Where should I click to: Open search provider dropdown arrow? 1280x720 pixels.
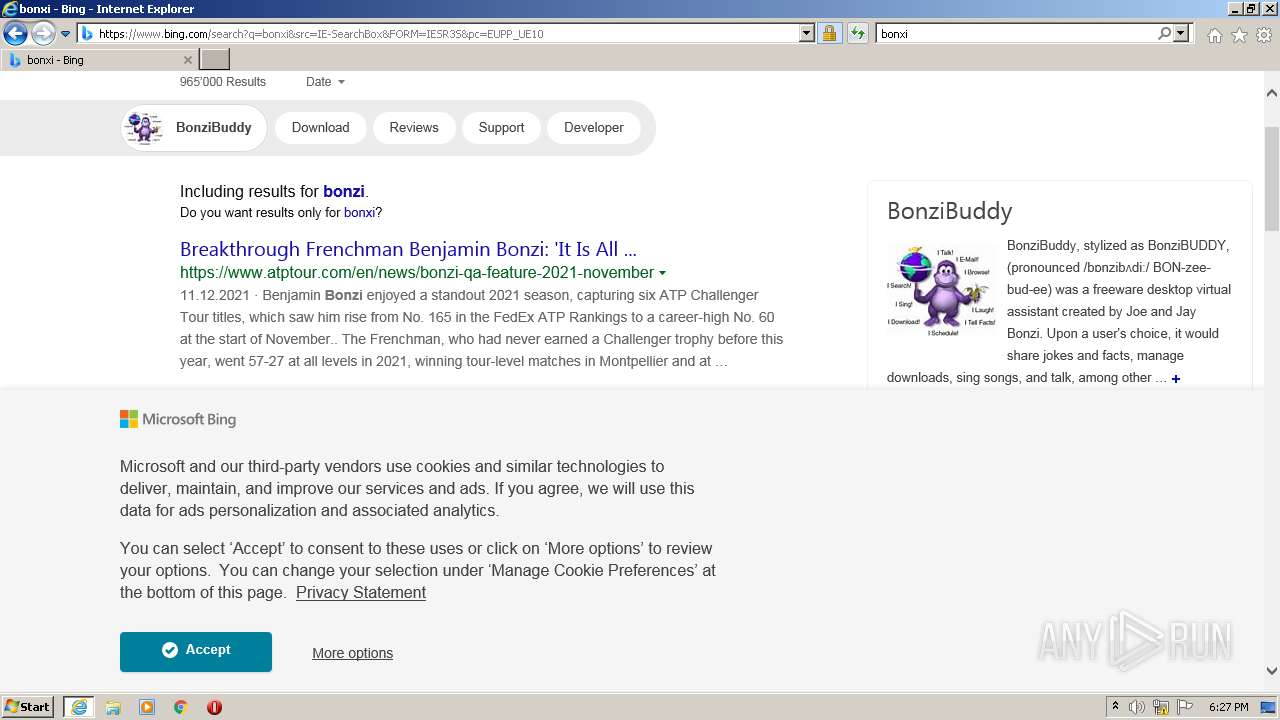tap(1181, 33)
